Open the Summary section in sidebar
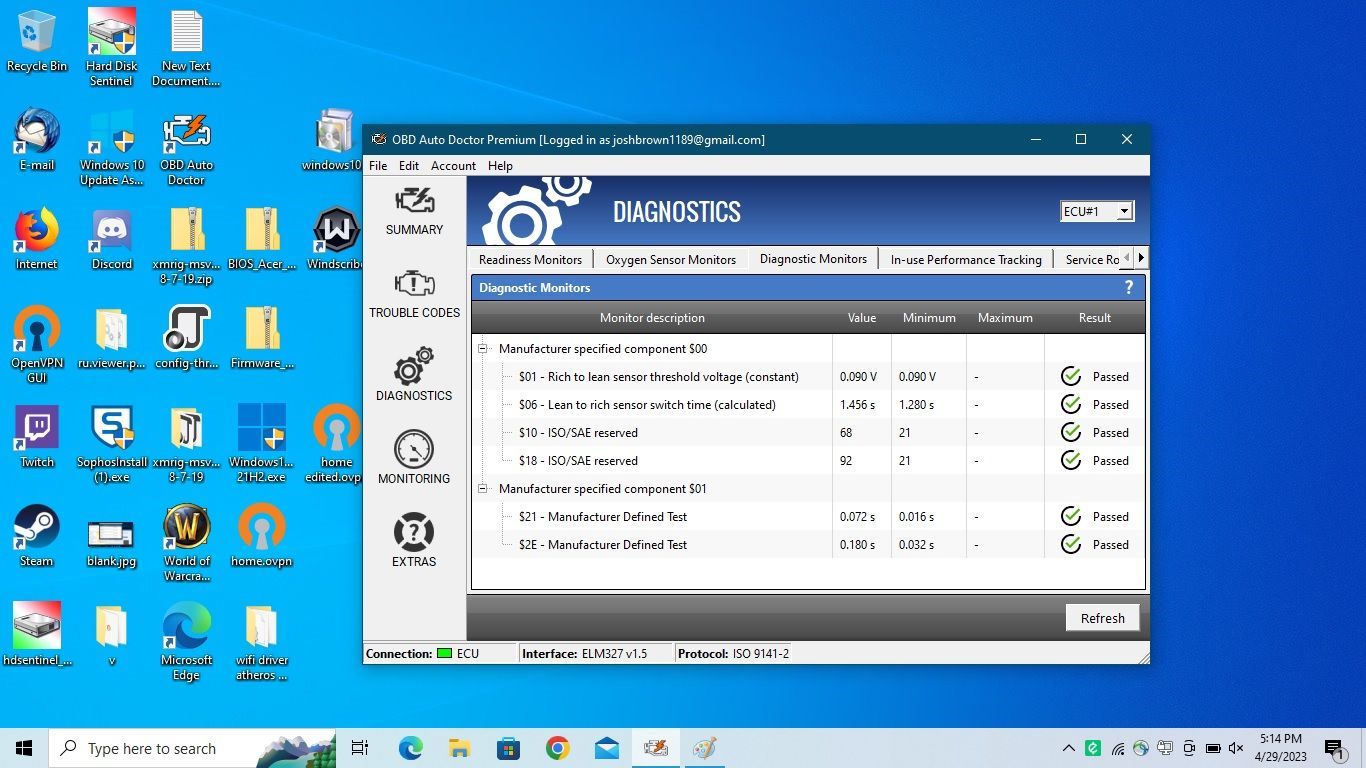 [414, 210]
